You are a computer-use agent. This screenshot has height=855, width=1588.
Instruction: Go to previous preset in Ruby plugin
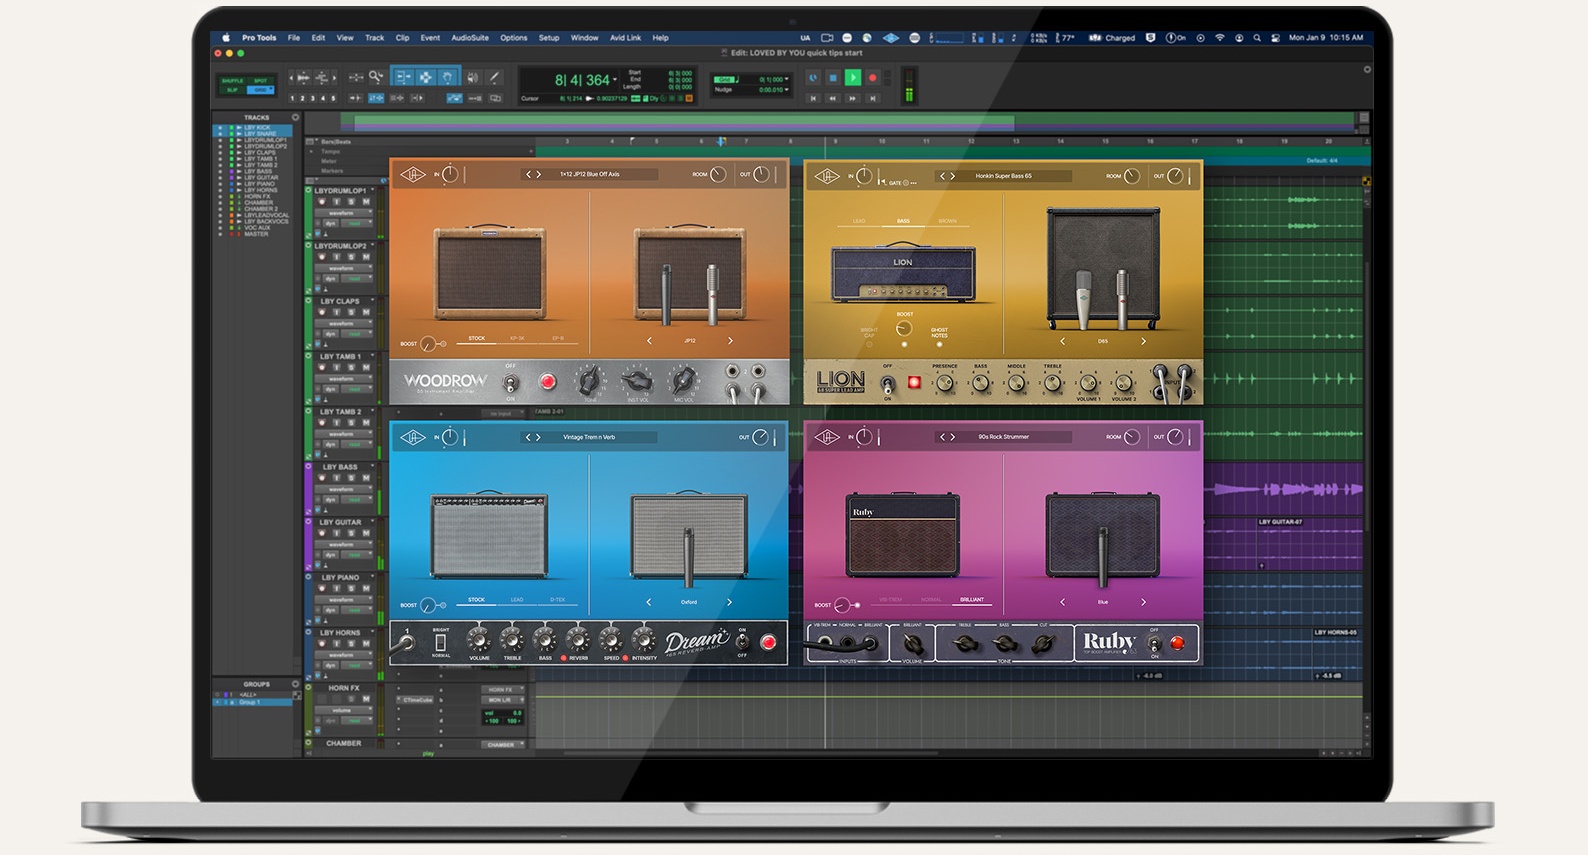[x=942, y=437]
